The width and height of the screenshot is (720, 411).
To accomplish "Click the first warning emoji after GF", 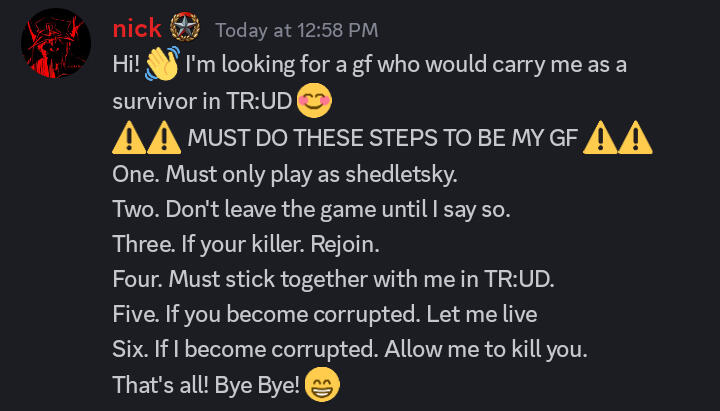I will 600,137.
